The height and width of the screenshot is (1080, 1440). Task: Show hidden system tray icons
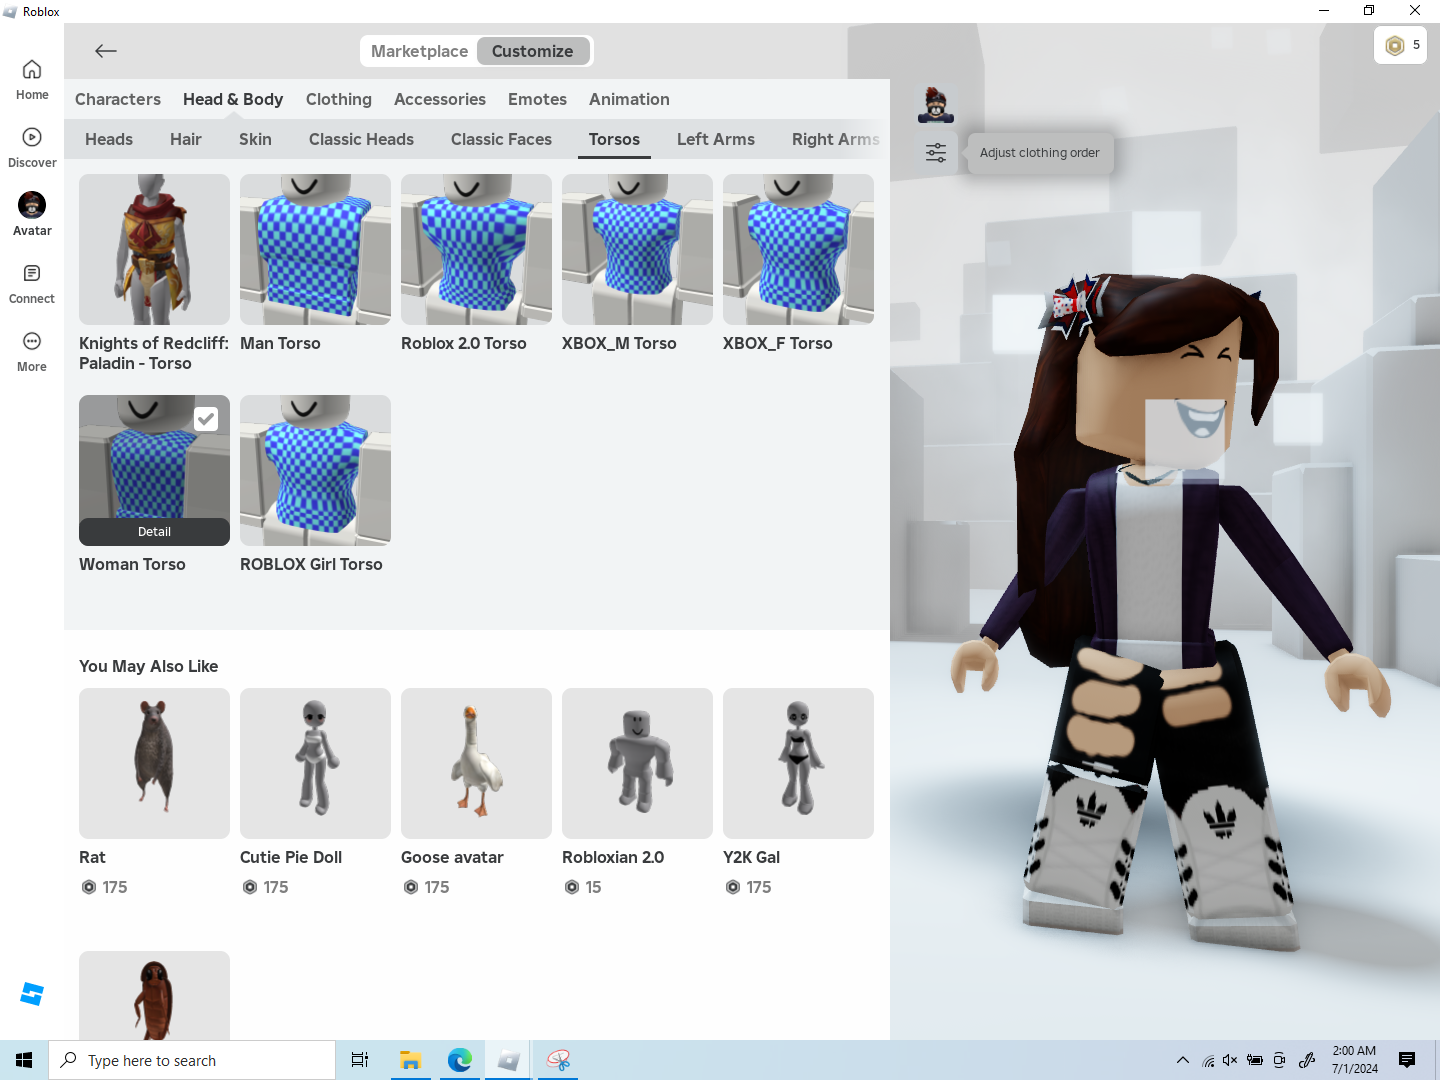(1183, 1060)
